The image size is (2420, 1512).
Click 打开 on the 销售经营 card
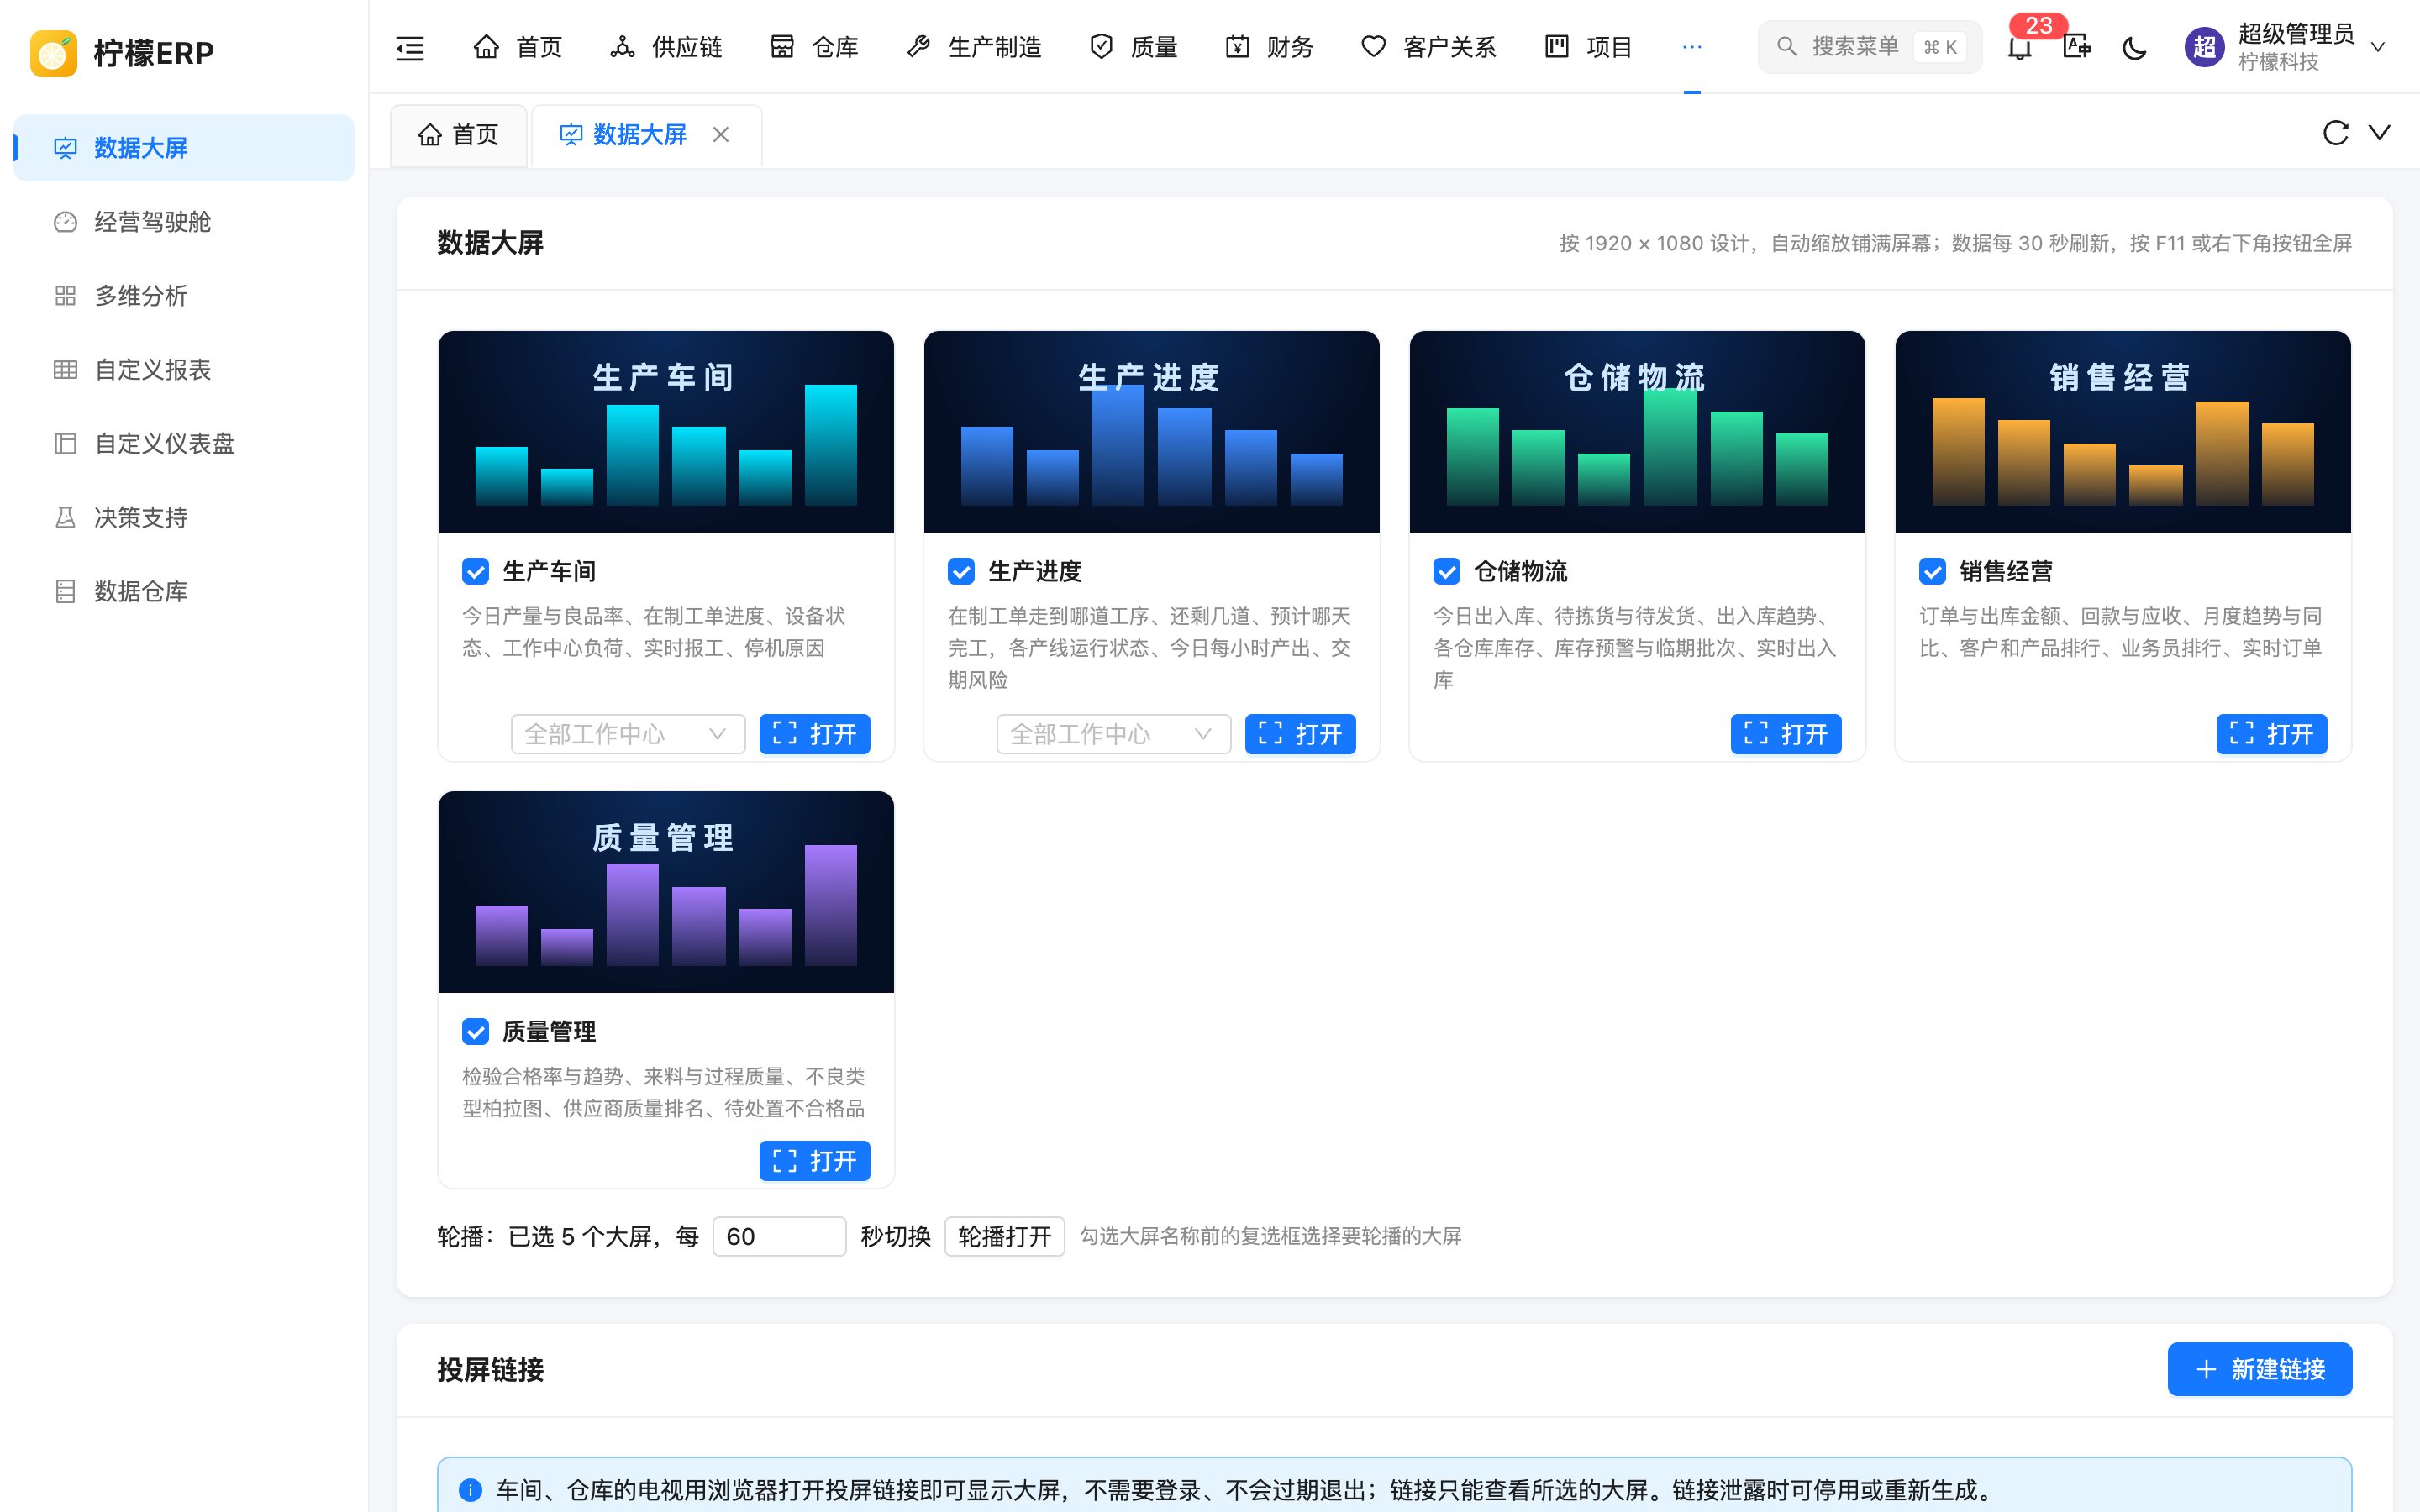[x=2271, y=734]
